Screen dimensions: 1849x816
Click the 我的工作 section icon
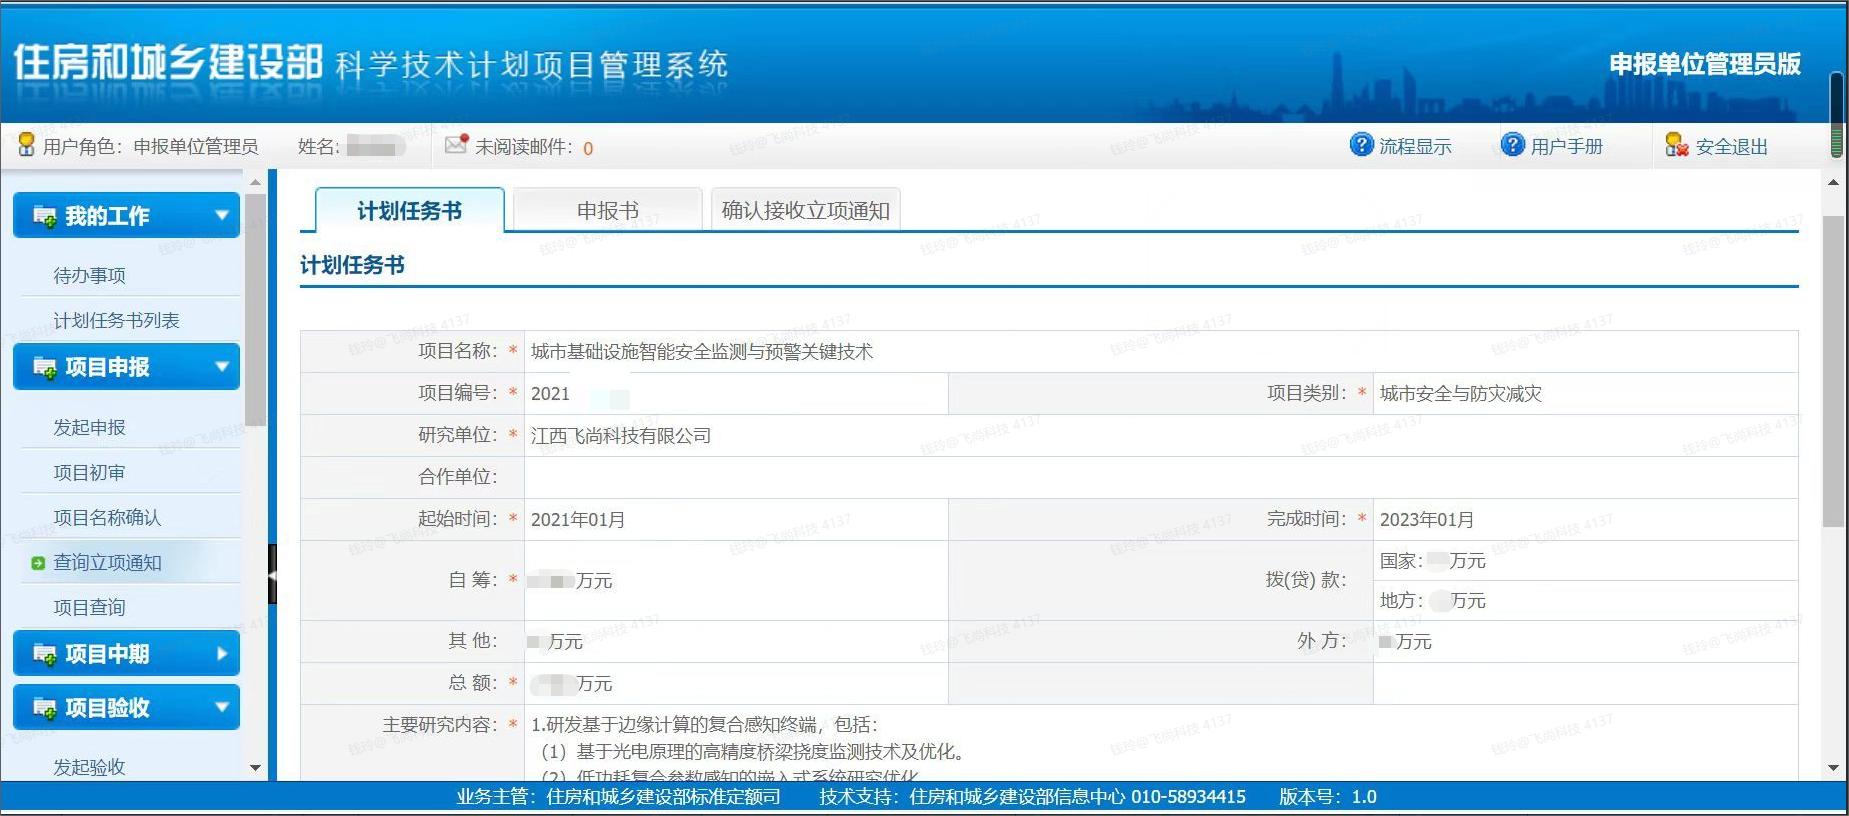(x=45, y=216)
